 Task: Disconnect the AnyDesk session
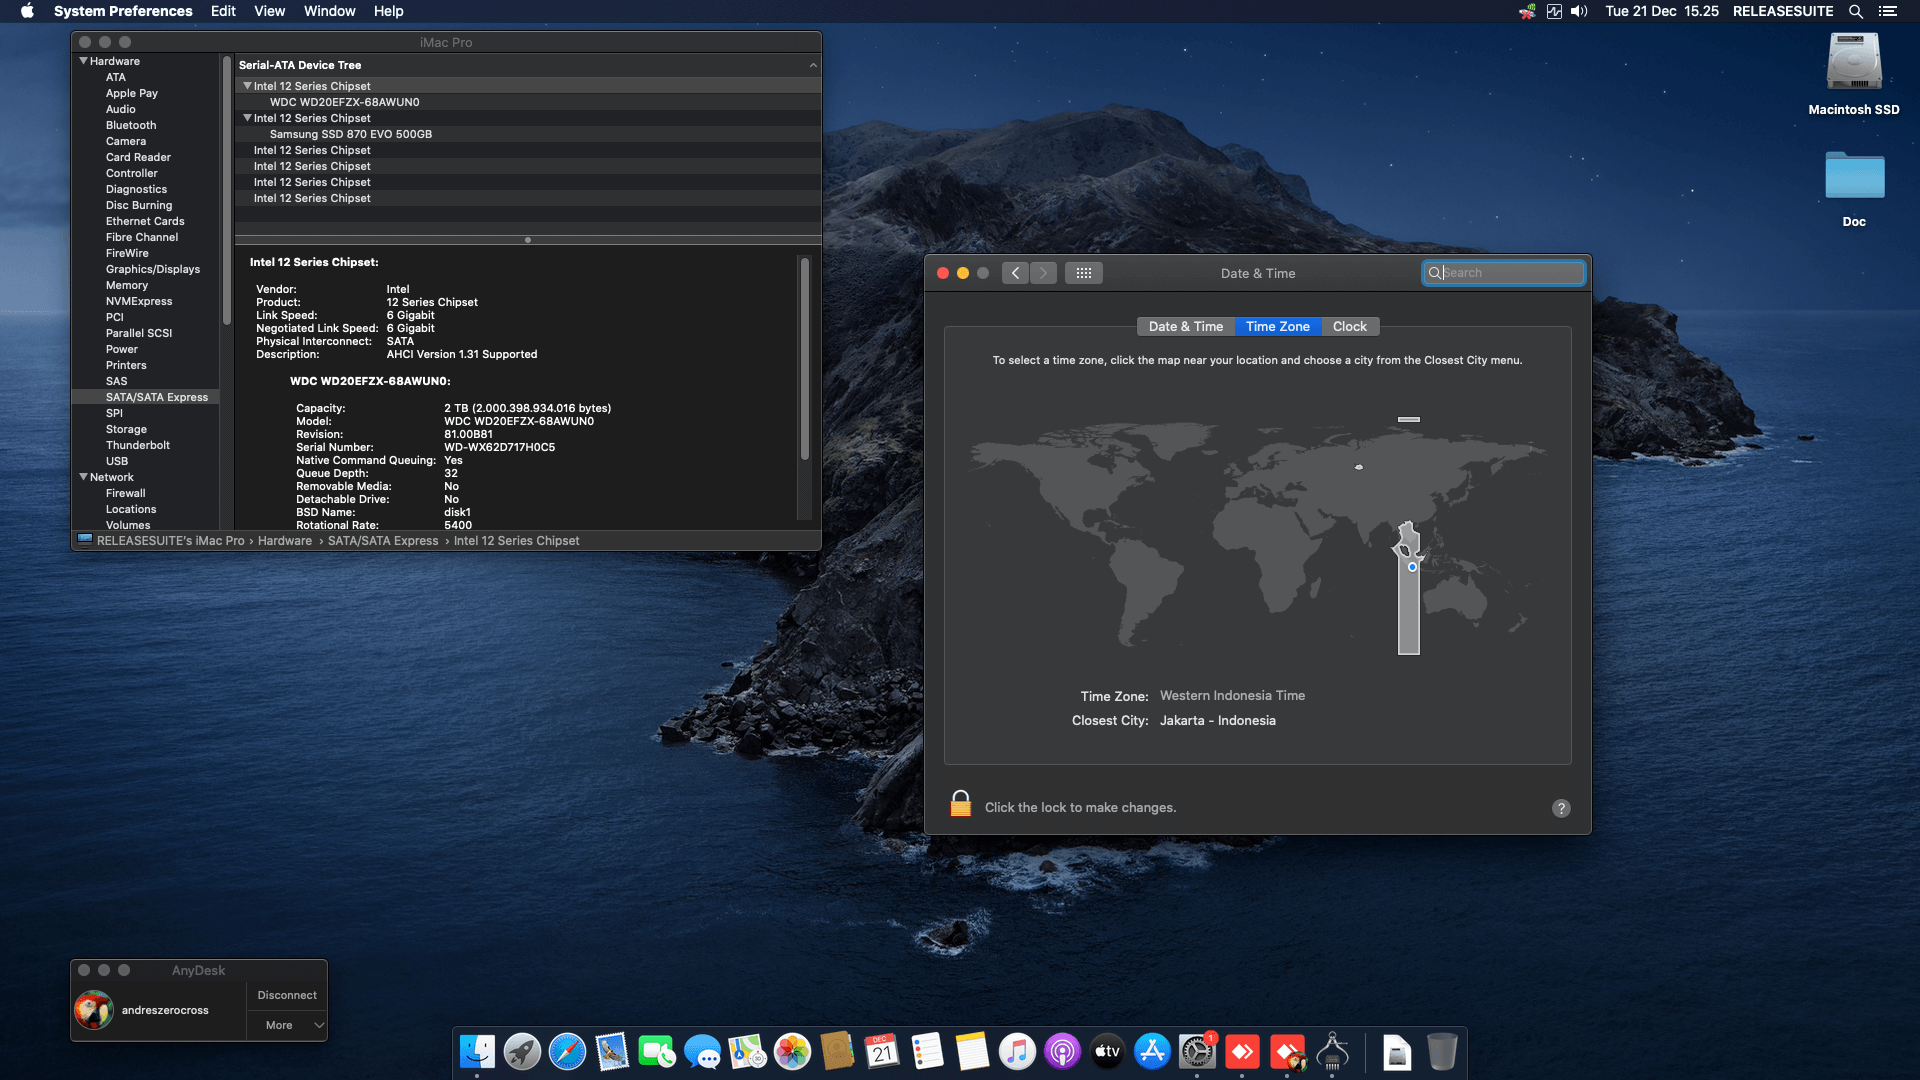287,995
